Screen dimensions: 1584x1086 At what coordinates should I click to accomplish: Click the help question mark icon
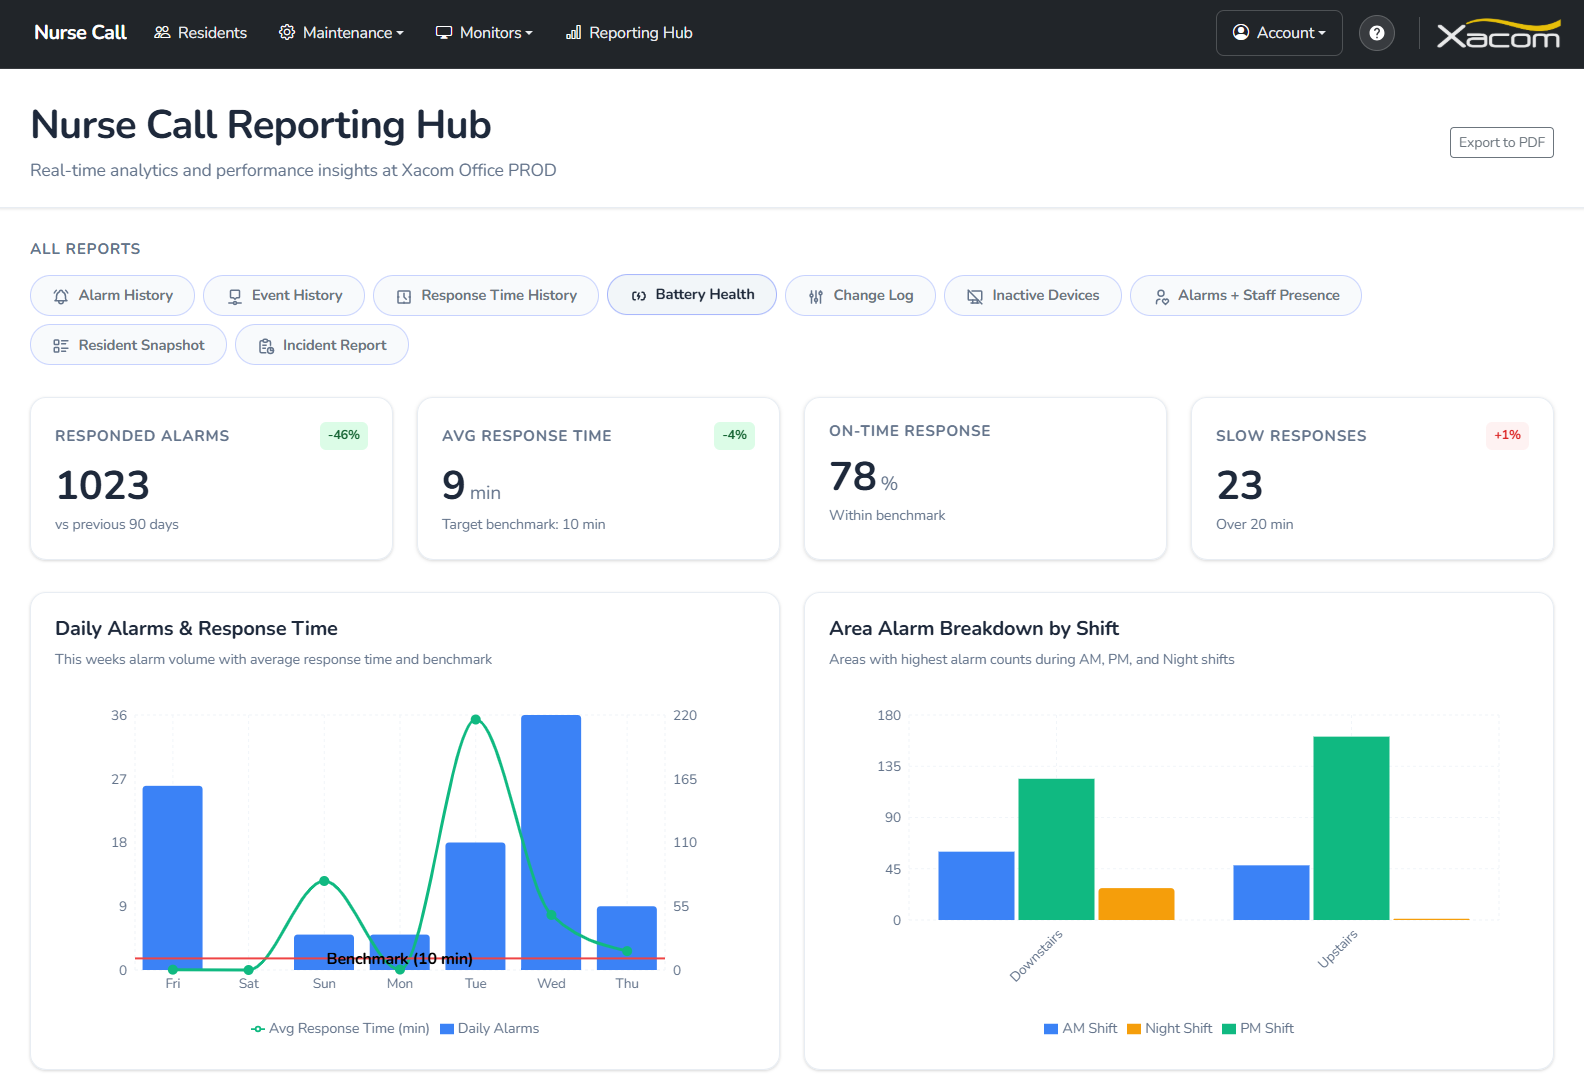[1377, 33]
